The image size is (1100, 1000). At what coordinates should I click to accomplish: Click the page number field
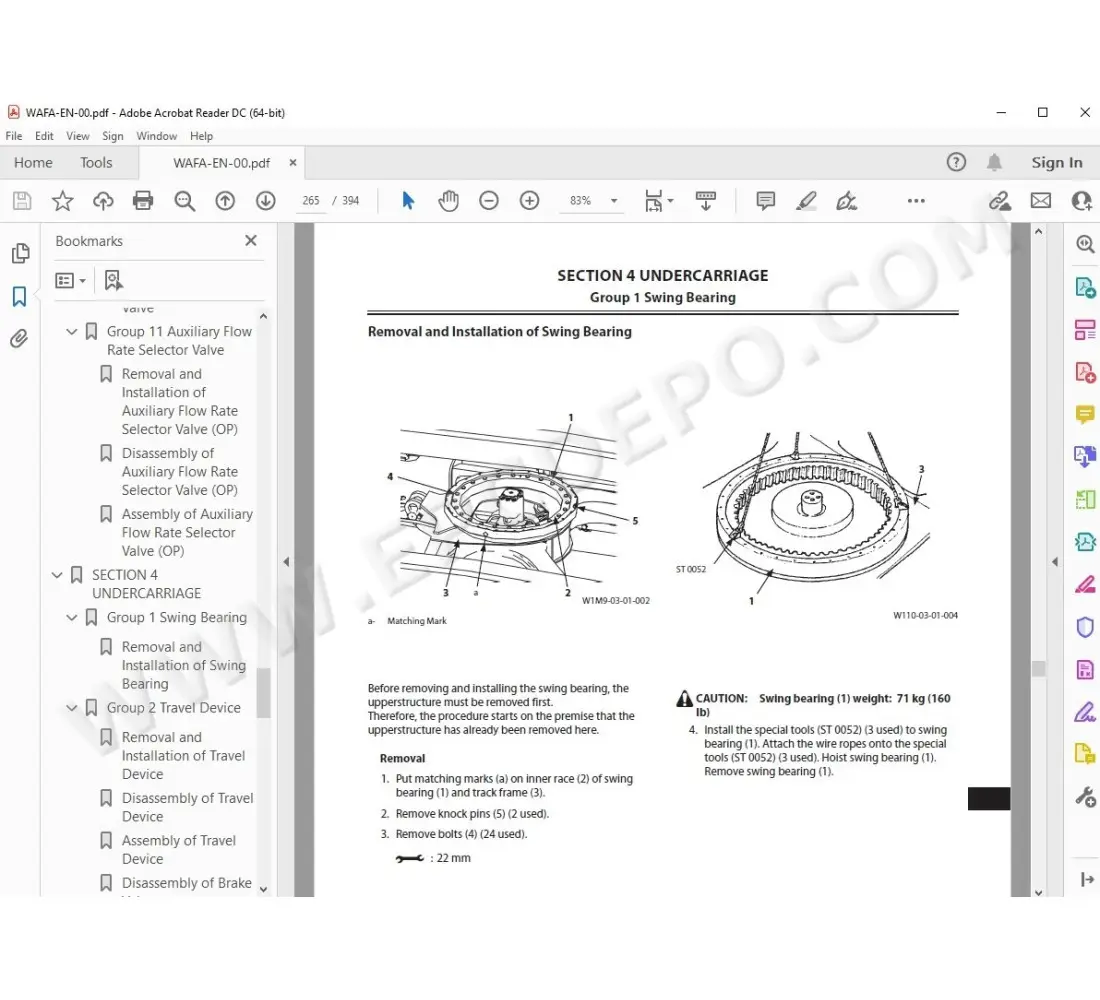coord(311,201)
